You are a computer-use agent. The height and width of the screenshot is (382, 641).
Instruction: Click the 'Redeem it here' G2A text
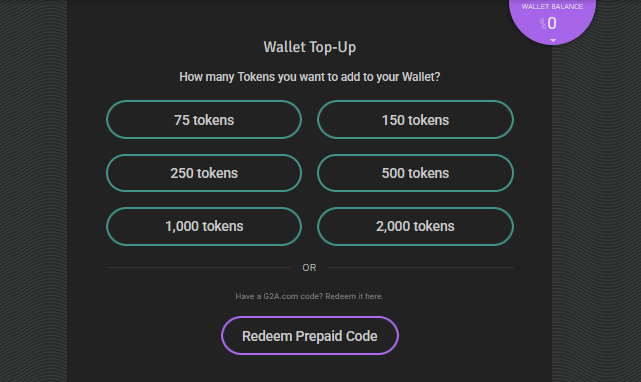(x=354, y=296)
